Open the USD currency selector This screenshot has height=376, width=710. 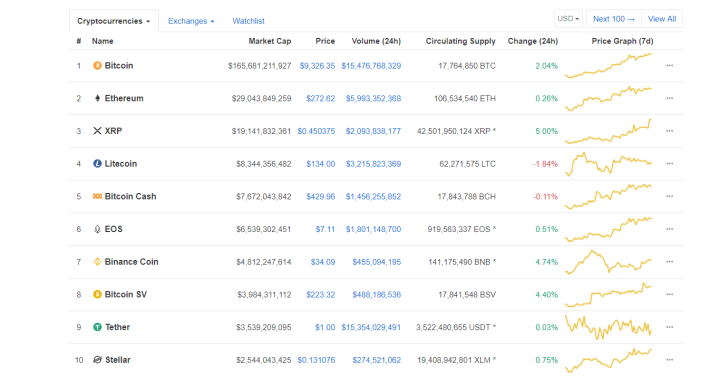point(568,19)
